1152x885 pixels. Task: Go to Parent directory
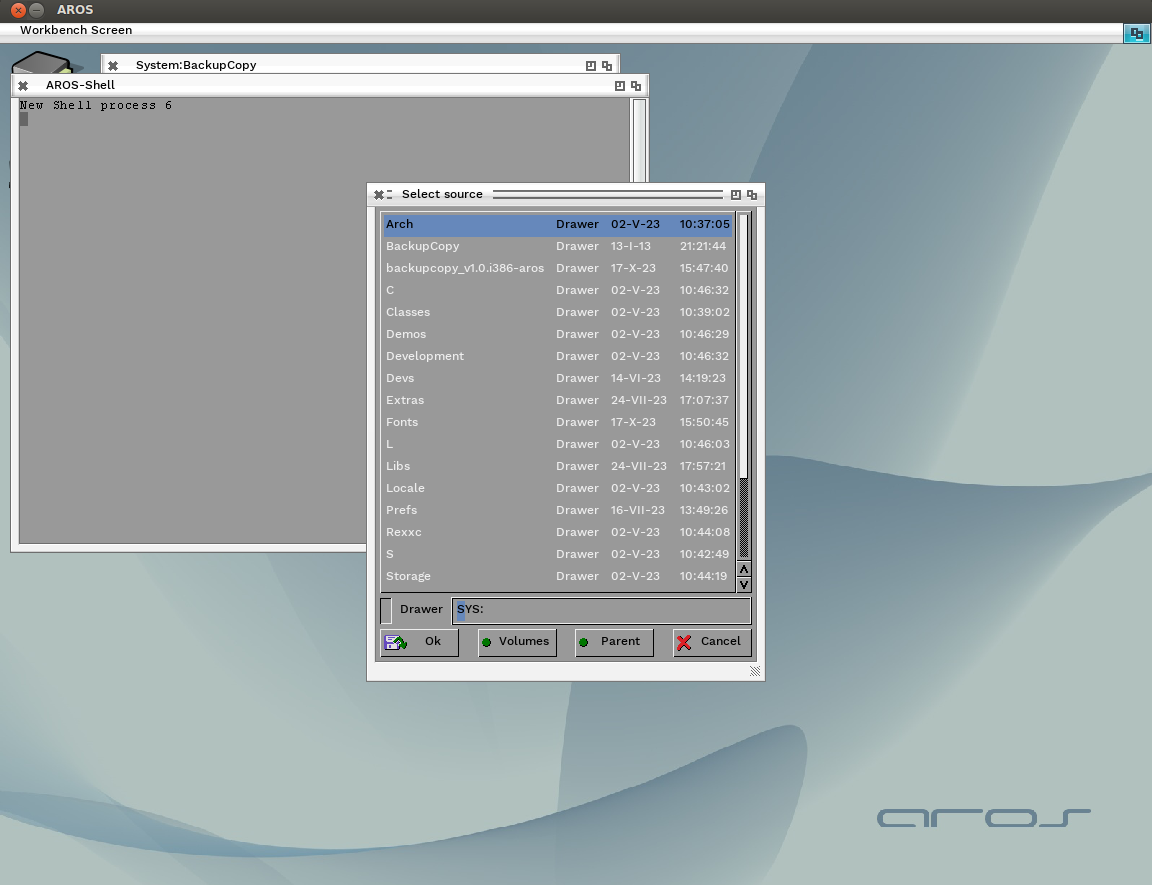pyautogui.click(x=614, y=642)
